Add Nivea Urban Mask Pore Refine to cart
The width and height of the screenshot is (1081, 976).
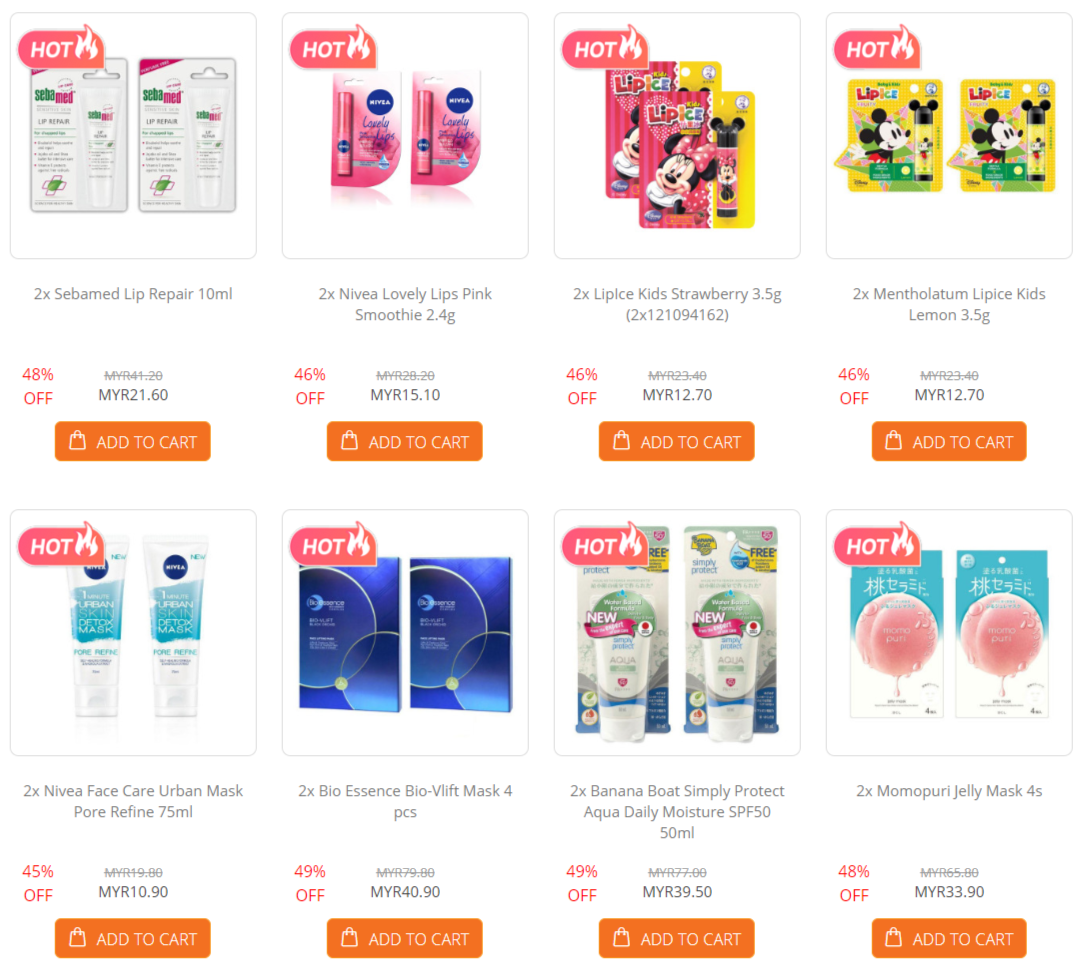[x=132, y=938]
